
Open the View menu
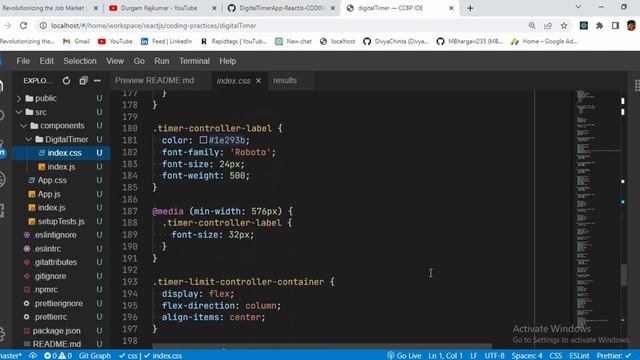pyautogui.click(x=115, y=61)
